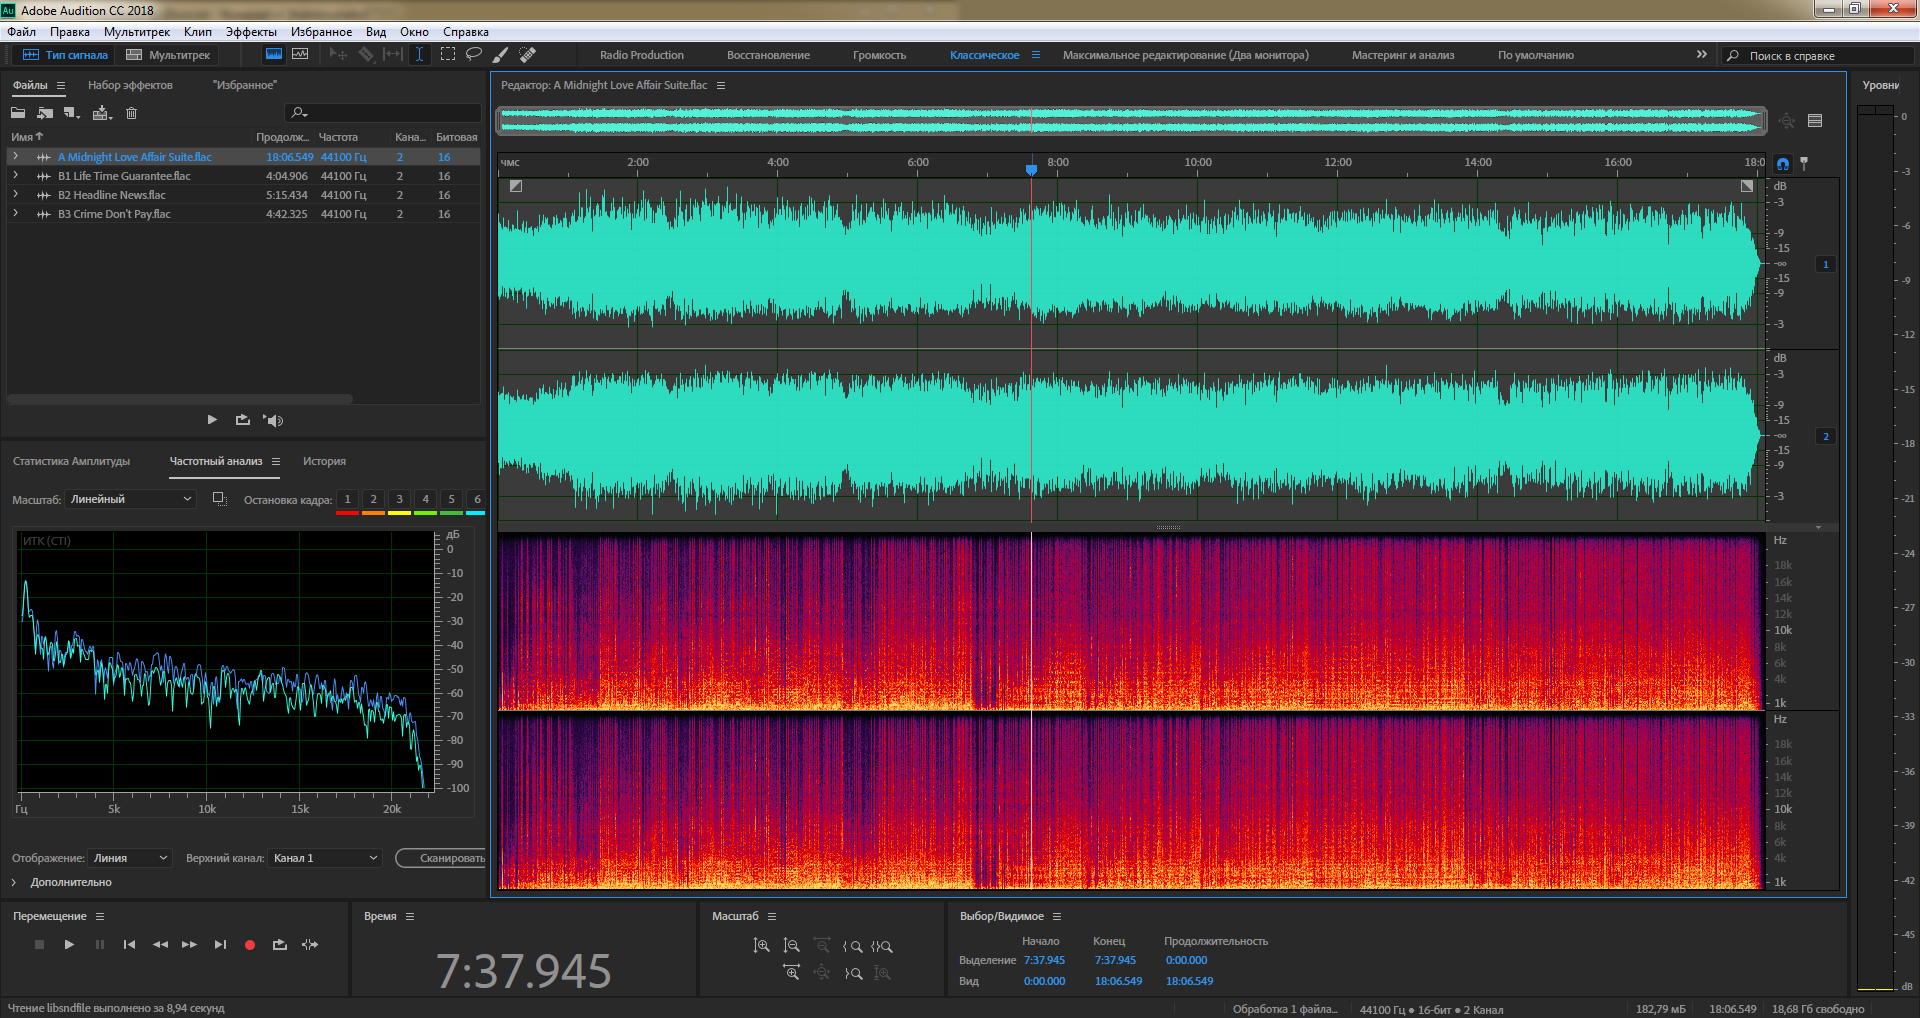Switch to Статистика Амплитуды tab
Image resolution: width=1920 pixels, height=1018 pixels.
(71, 462)
